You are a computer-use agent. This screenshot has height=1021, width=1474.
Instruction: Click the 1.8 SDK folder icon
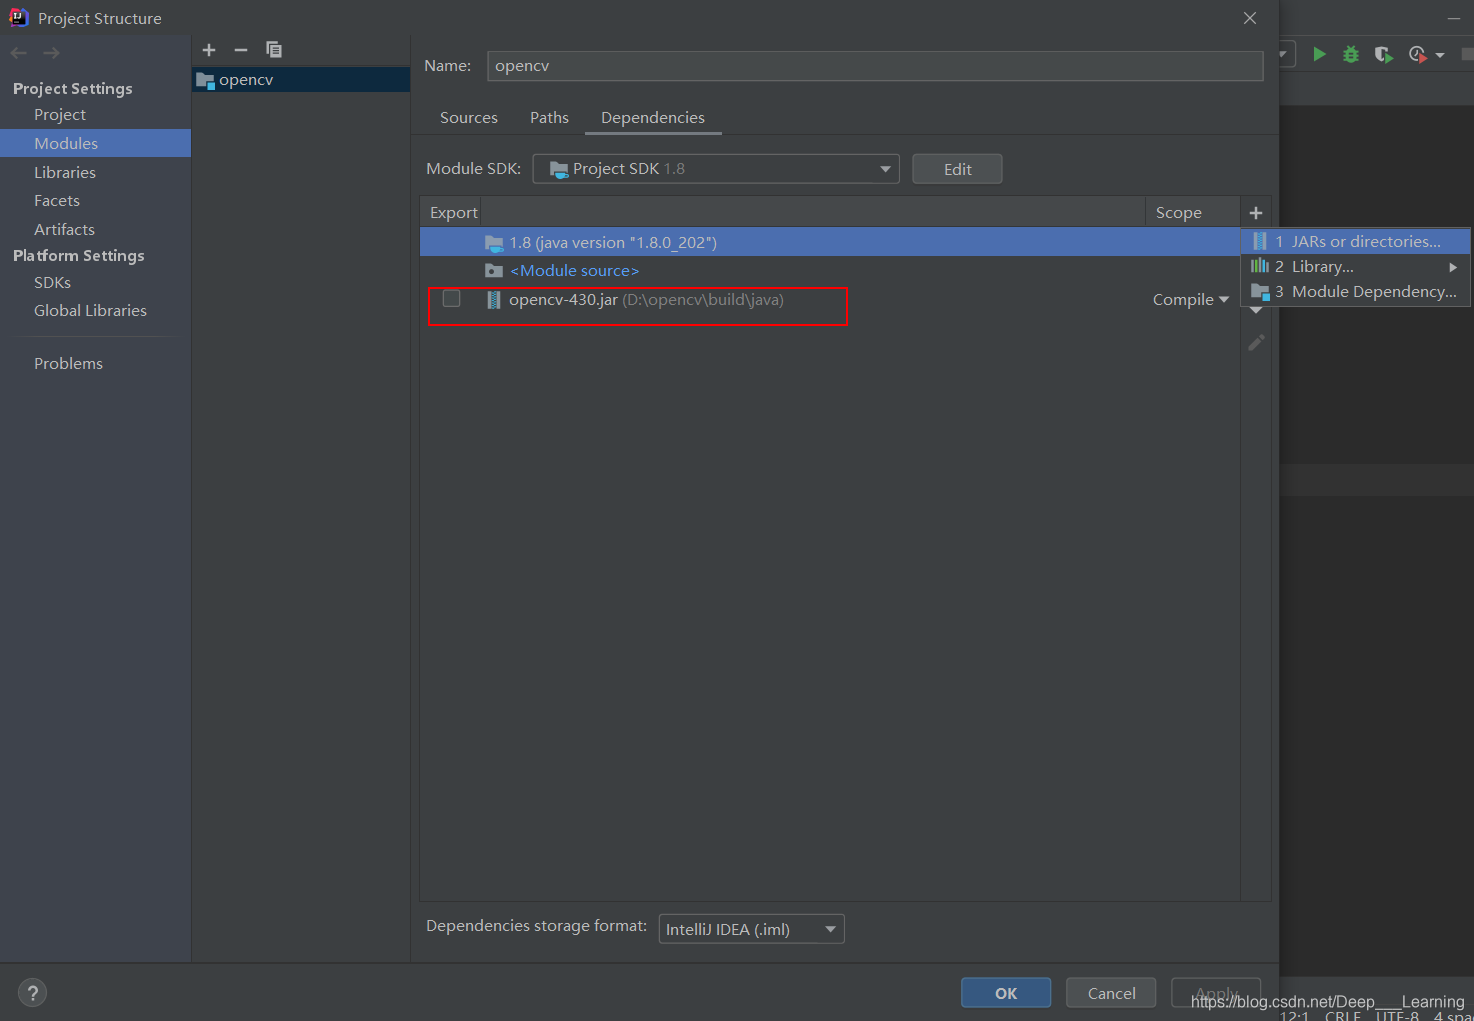coord(494,243)
